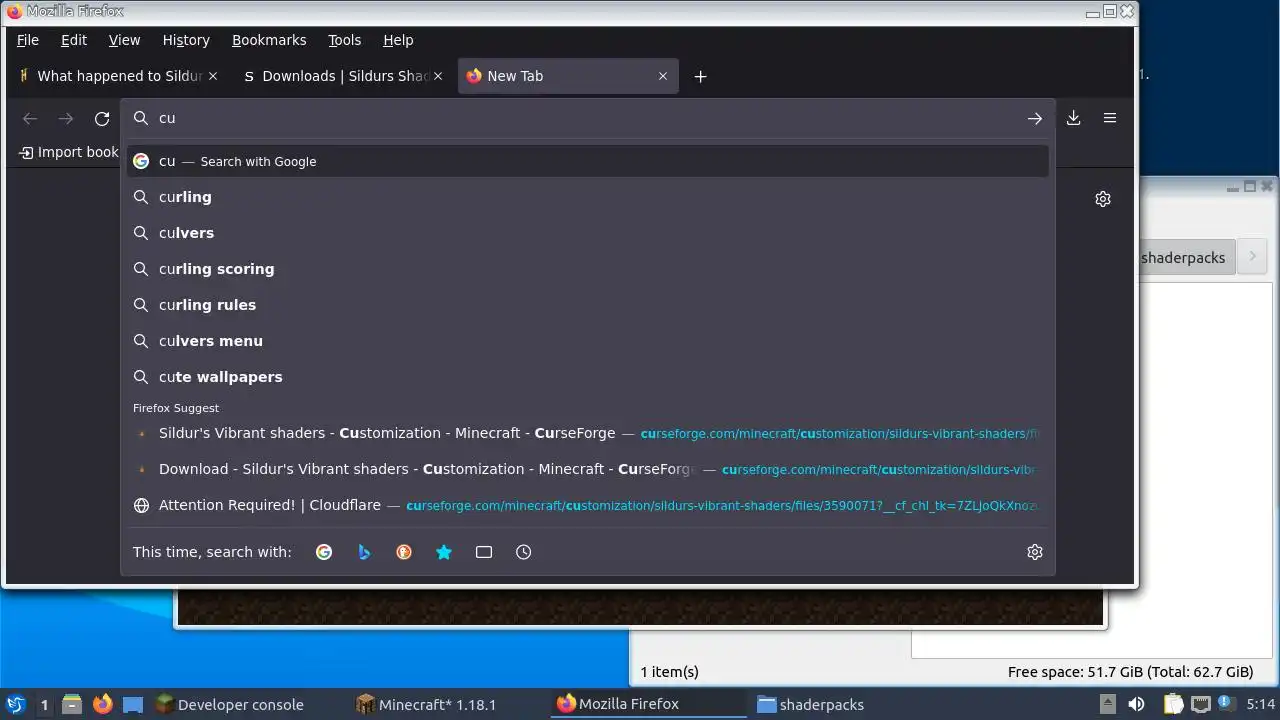
Task: Open the volume control in the system tray
Action: [1136, 704]
